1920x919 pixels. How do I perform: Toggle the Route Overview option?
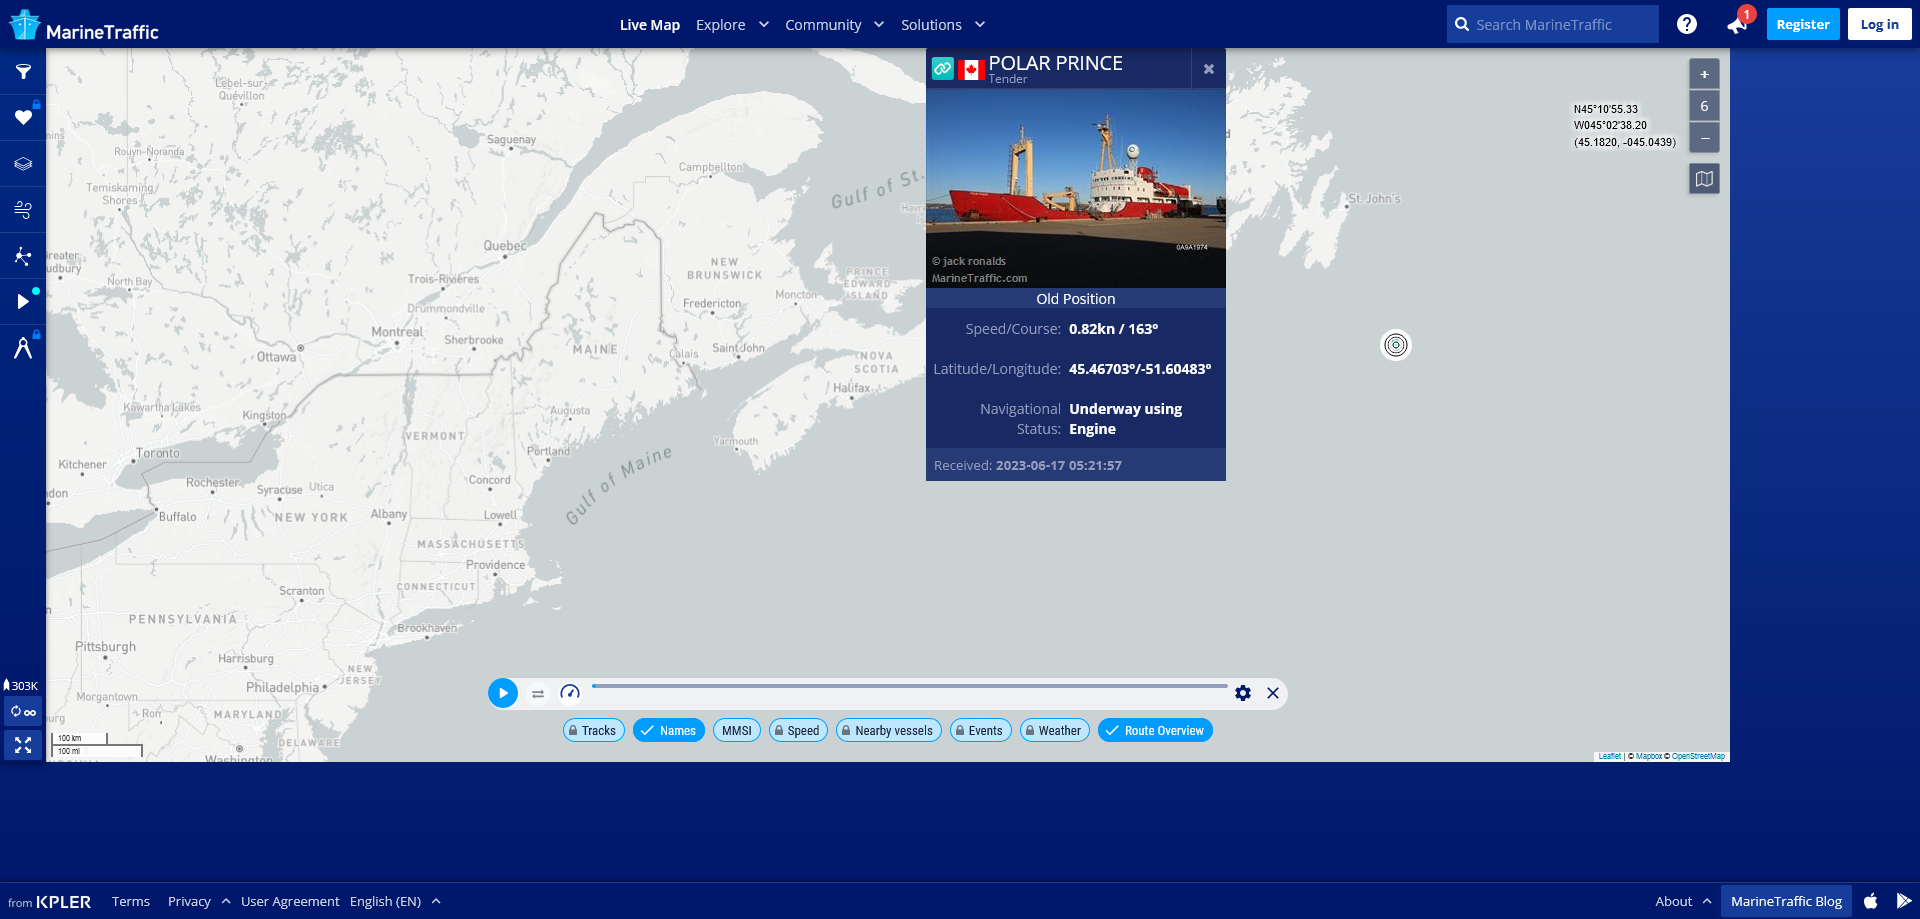pos(1155,731)
